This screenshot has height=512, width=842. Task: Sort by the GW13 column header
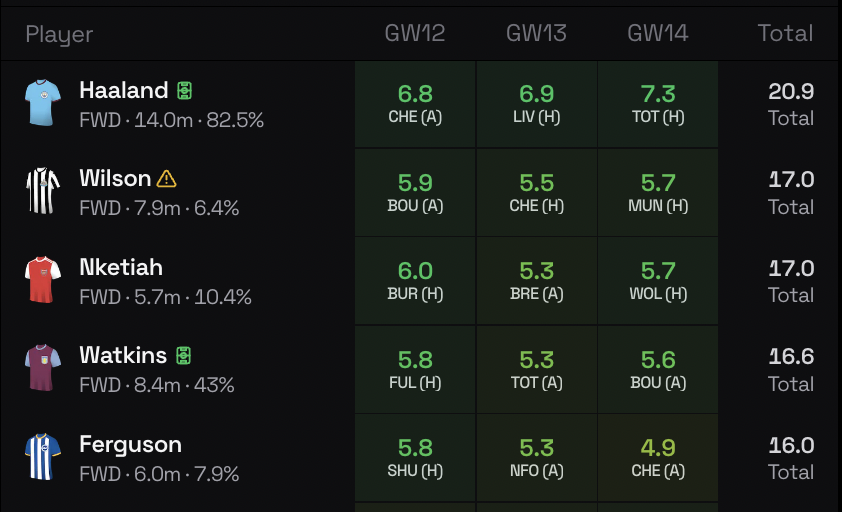click(536, 33)
